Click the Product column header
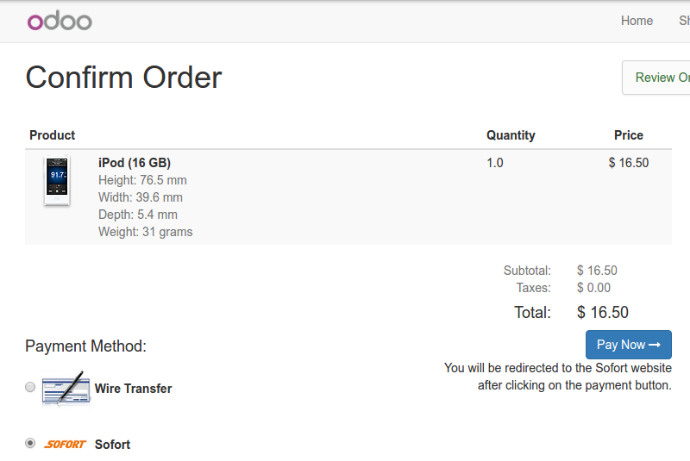This screenshot has height=461, width=690. click(x=52, y=135)
